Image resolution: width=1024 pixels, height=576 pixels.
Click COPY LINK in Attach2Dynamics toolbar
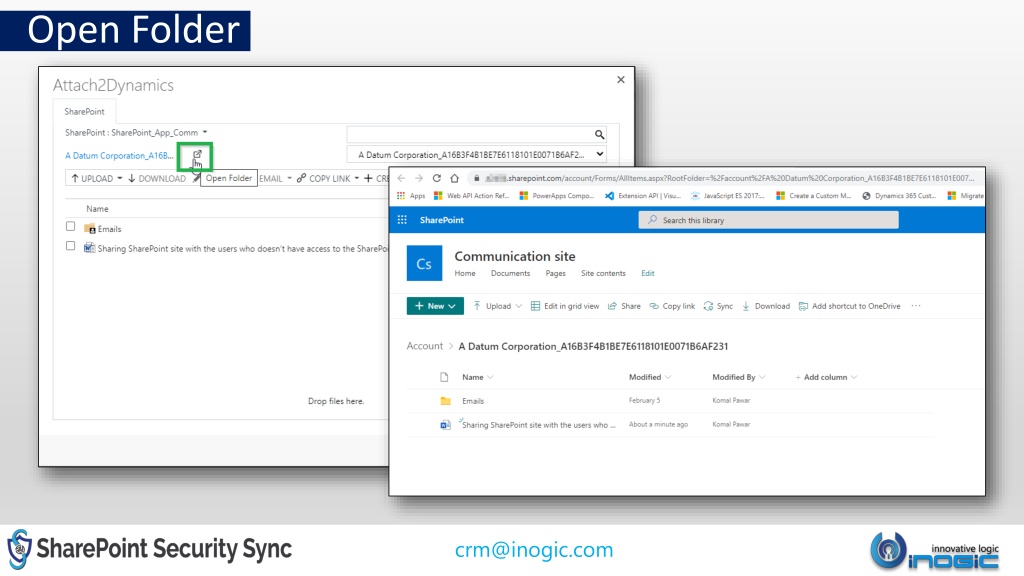[324, 178]
